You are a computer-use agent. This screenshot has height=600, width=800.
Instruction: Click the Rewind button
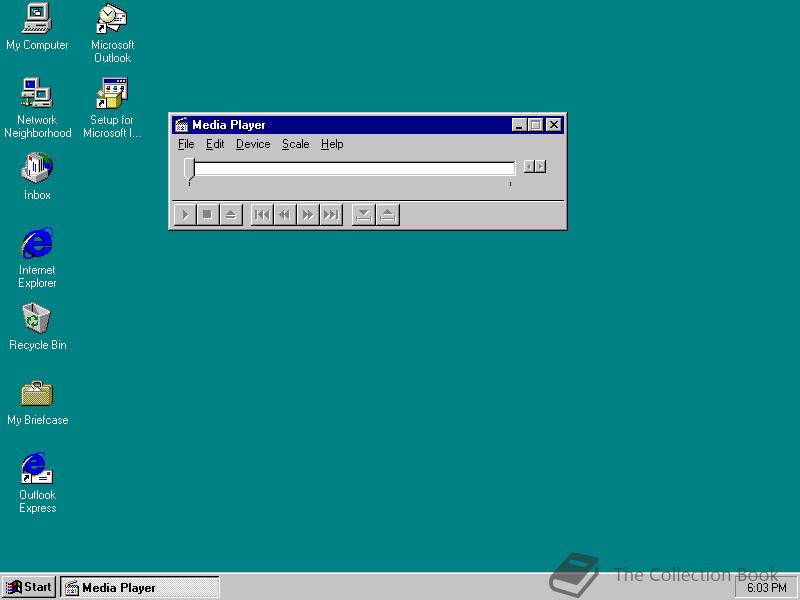click(x=285, y=215)
